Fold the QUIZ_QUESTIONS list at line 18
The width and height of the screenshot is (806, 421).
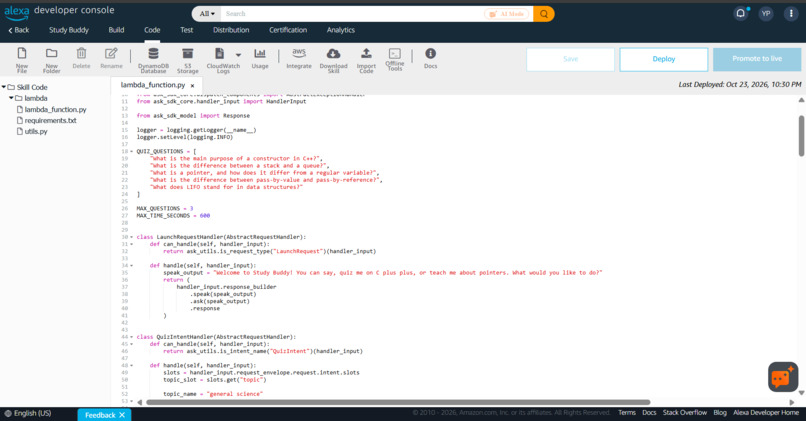[x=132, y=152]
